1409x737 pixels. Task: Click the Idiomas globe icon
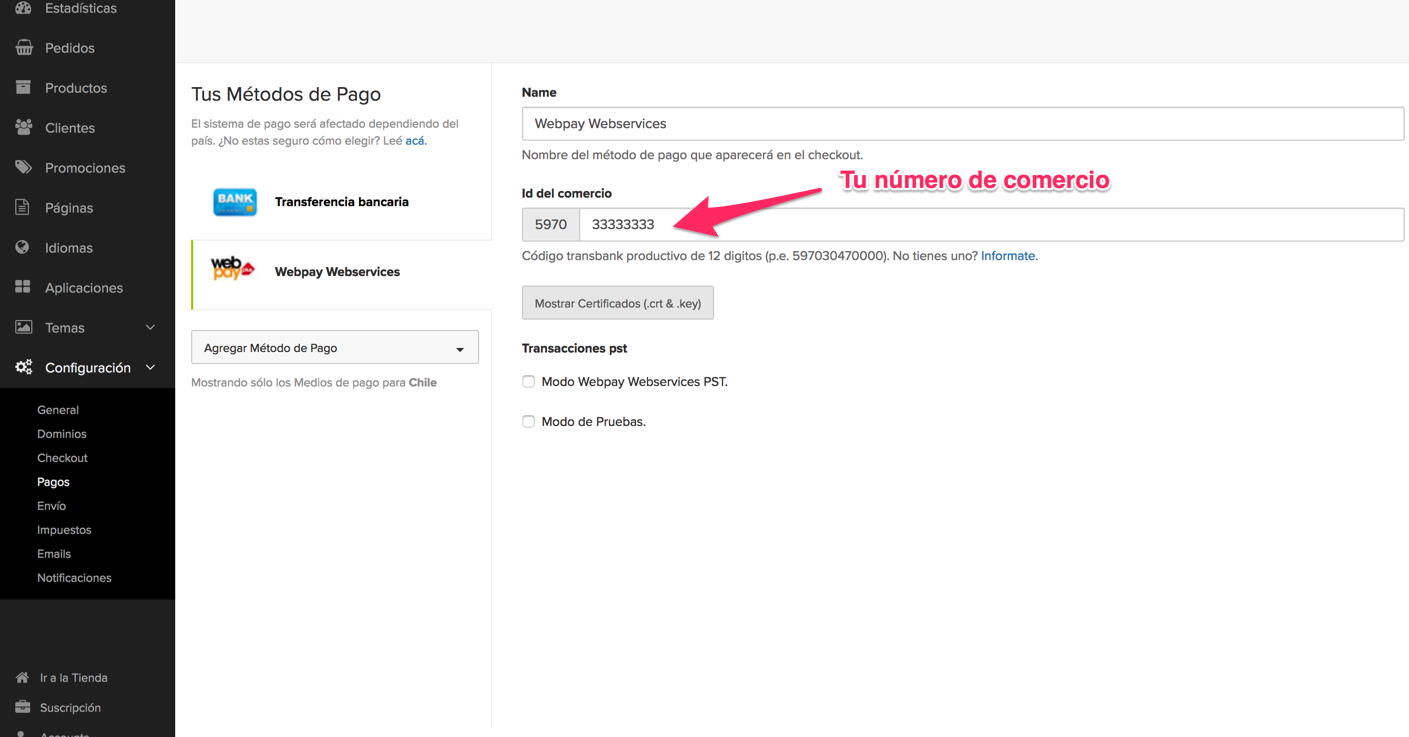click(23, 248)
